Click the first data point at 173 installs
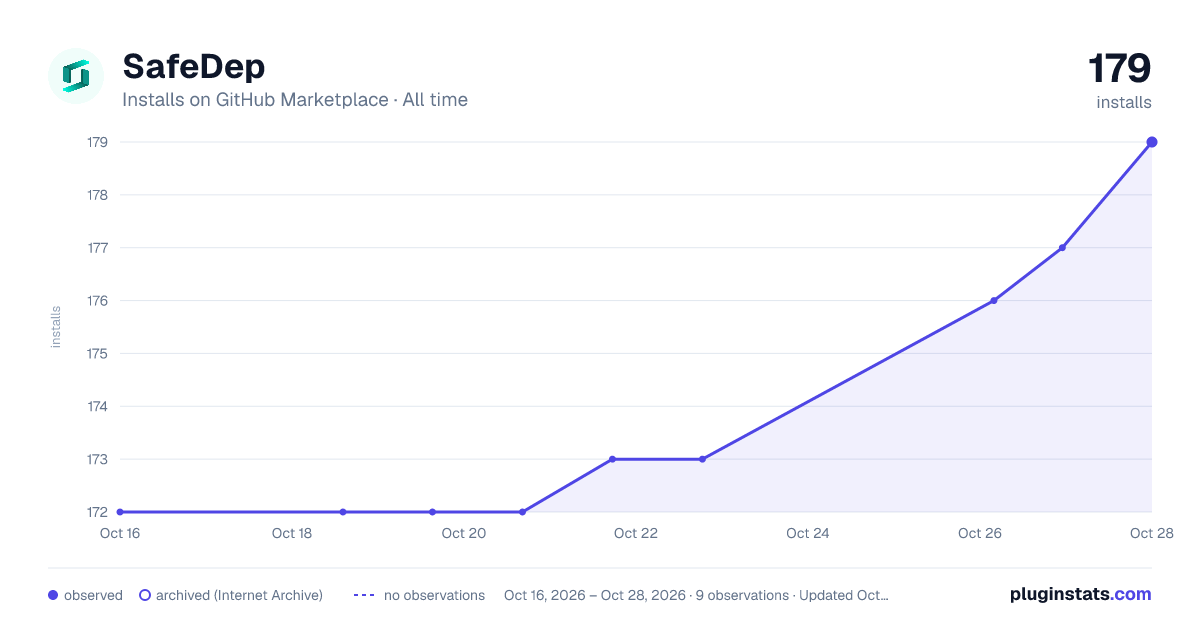The width and height of the screenshot is (1200, 630). click(x=612, y=459)
